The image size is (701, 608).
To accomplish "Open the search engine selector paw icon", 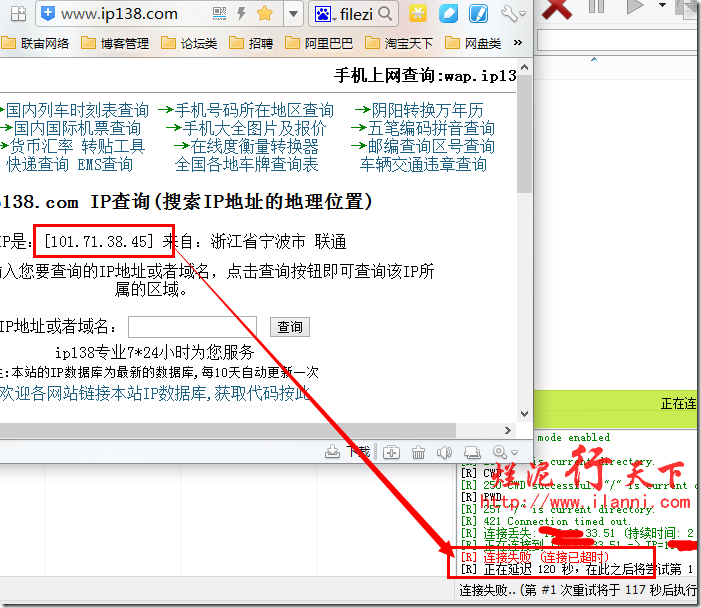I will click(325, 14).
